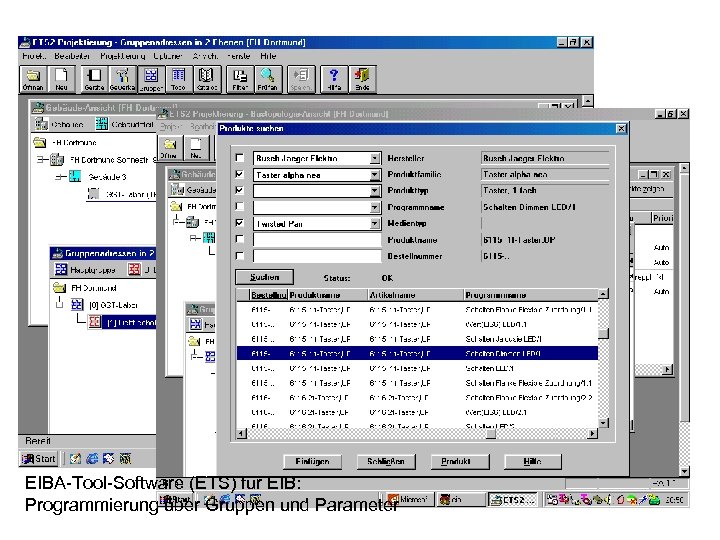
Task: Open the Projekt menu
Action: [x=34, y=56]
